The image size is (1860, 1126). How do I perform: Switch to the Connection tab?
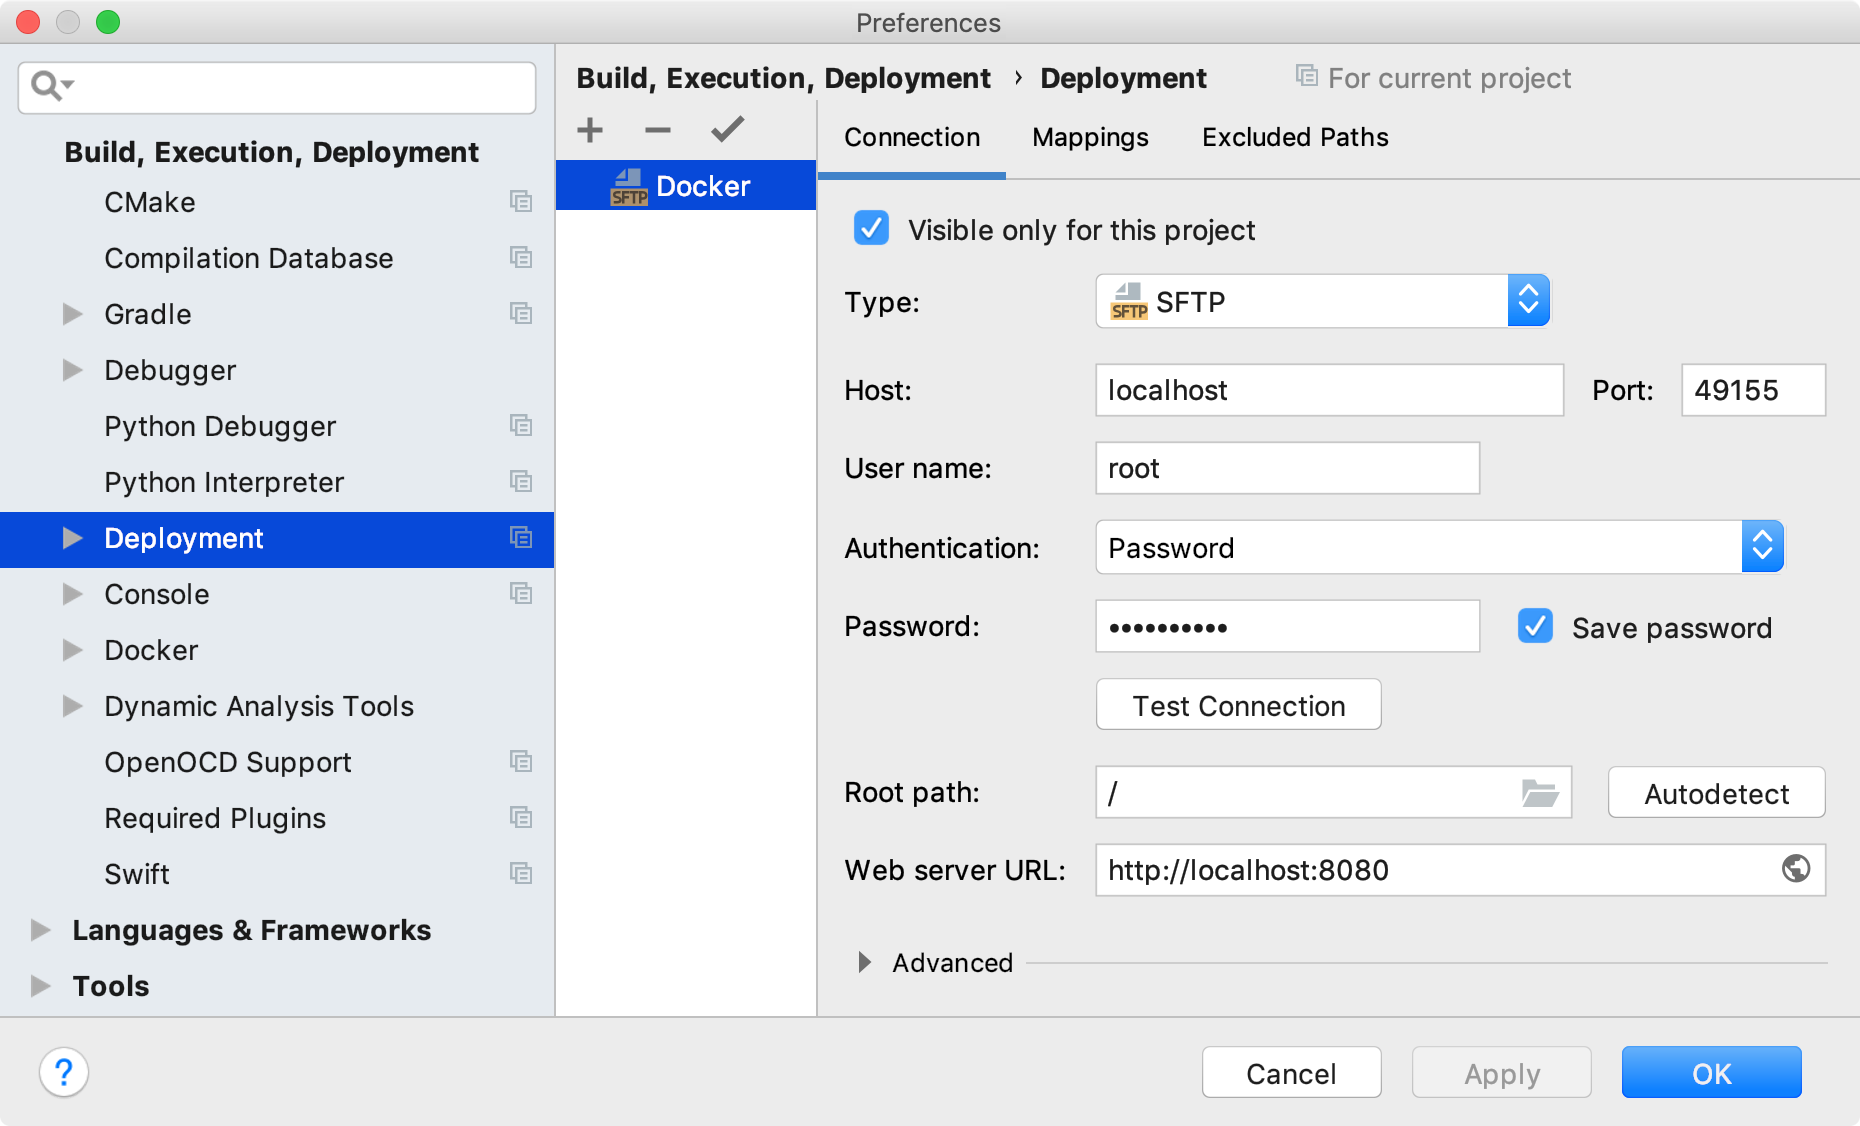pyautogui.click(x=912, y=138)
